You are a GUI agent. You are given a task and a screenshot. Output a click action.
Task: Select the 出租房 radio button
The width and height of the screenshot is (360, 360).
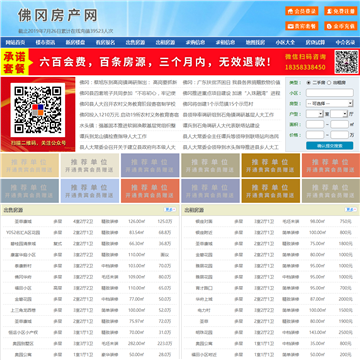point(329,83)
